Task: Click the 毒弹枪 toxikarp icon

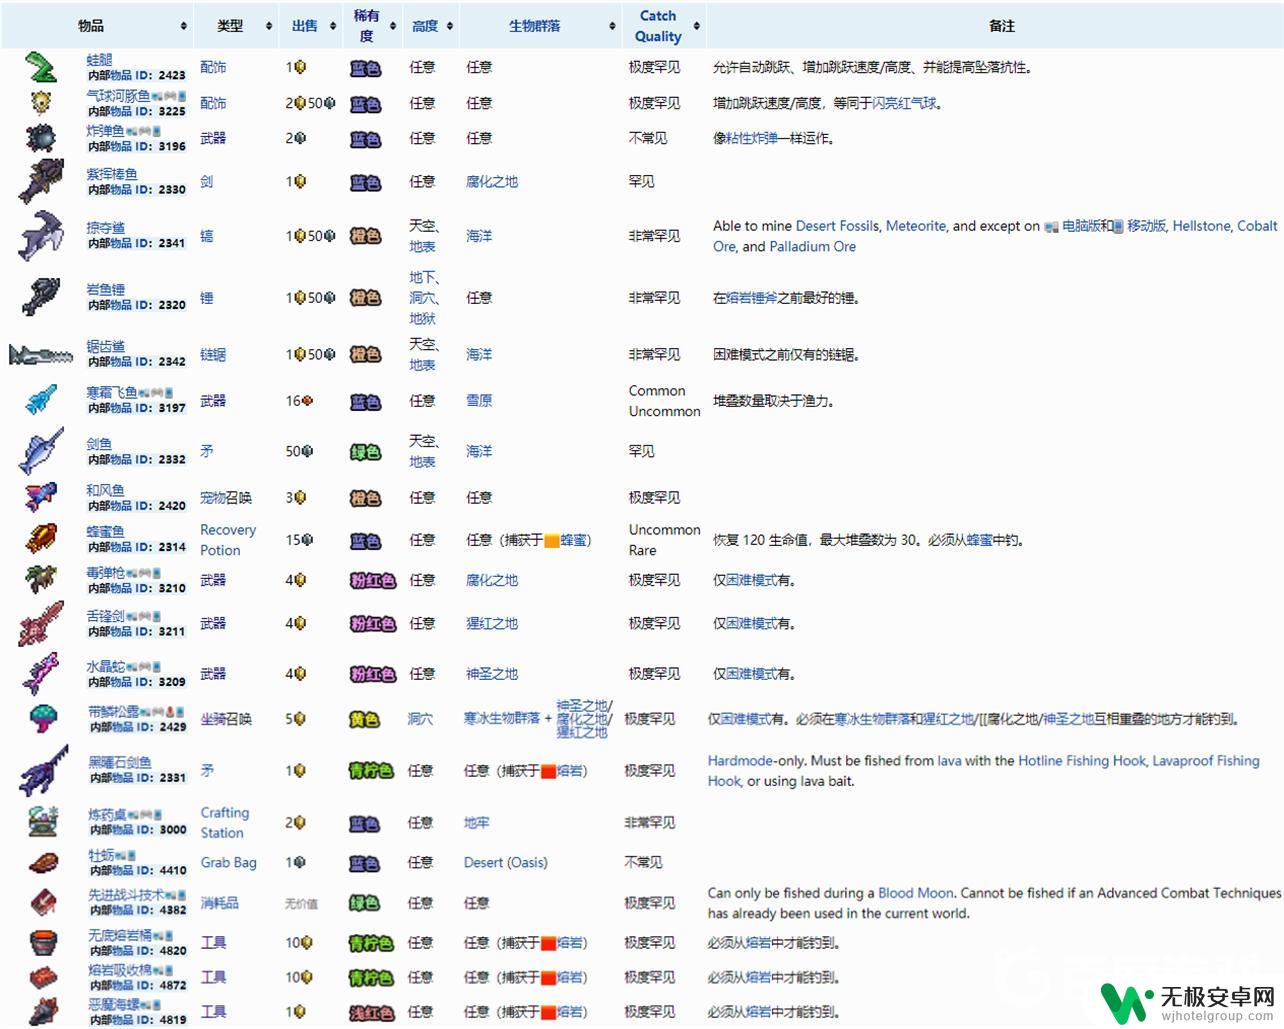Action: (41, 580)
